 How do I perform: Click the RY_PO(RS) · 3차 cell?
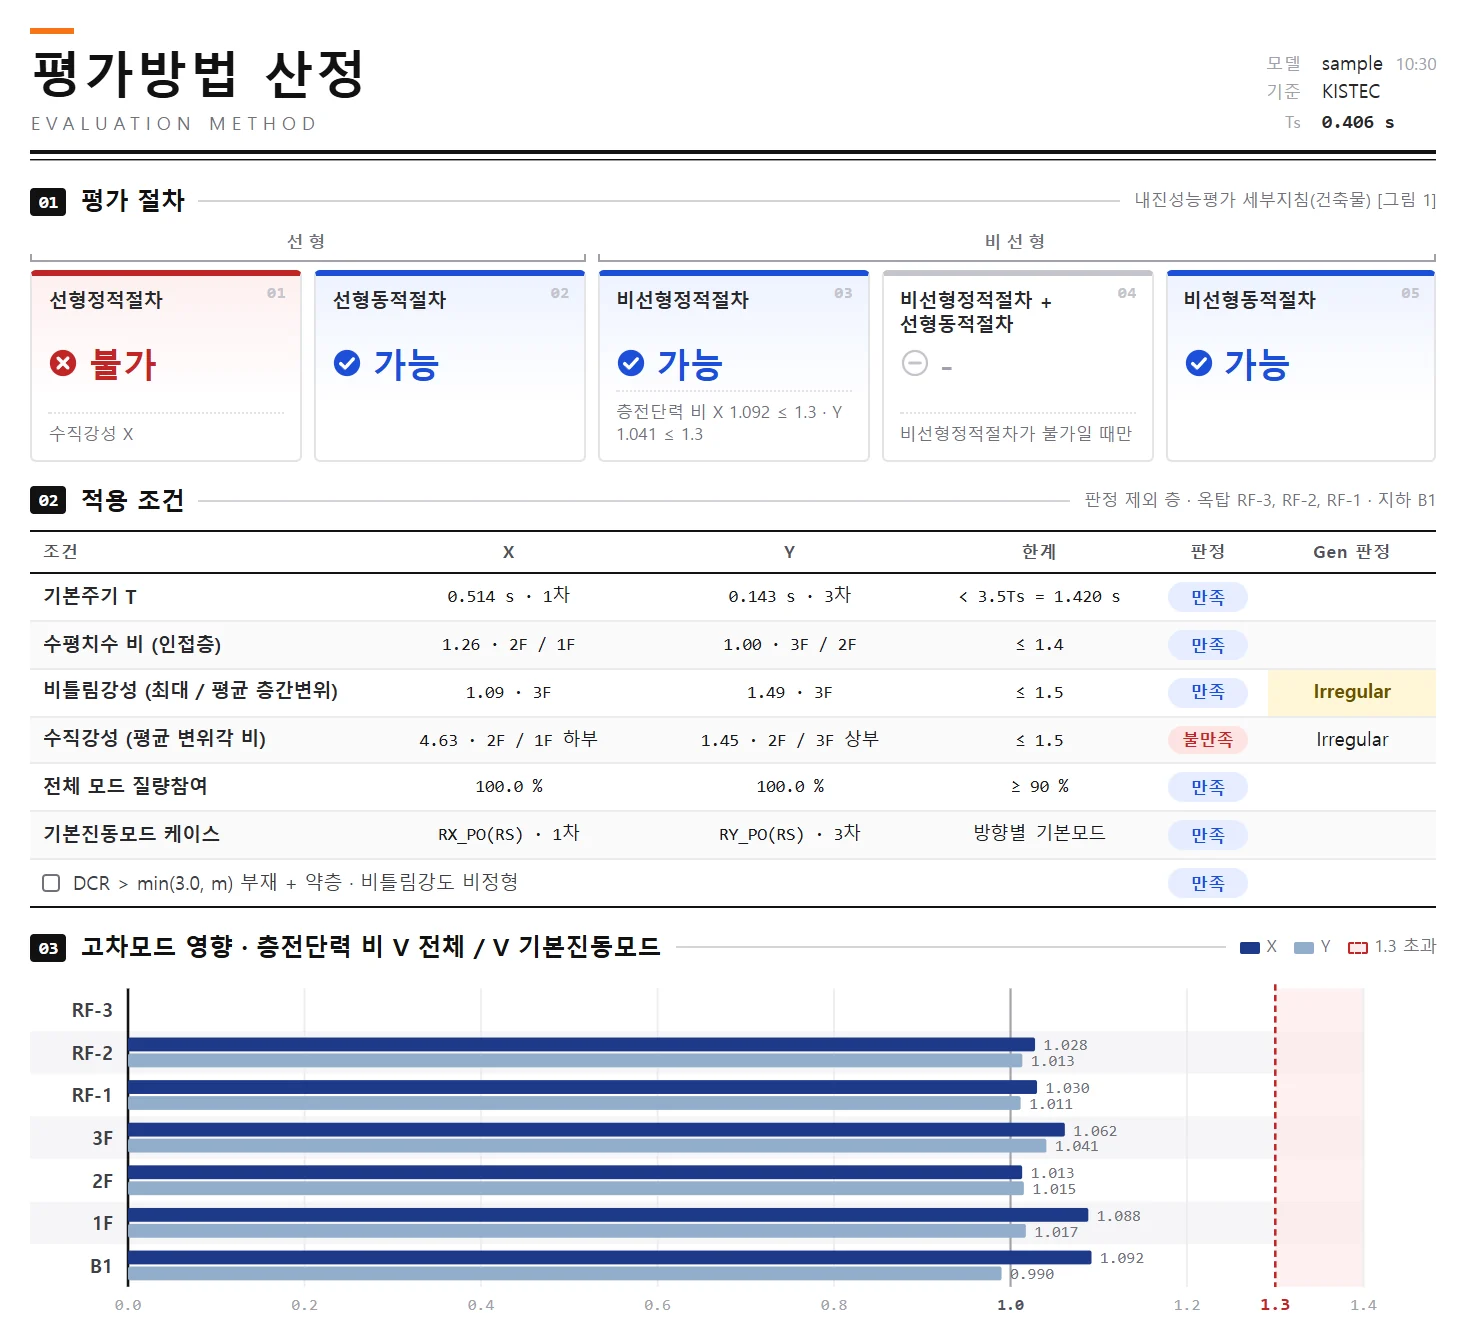(789, 834)
